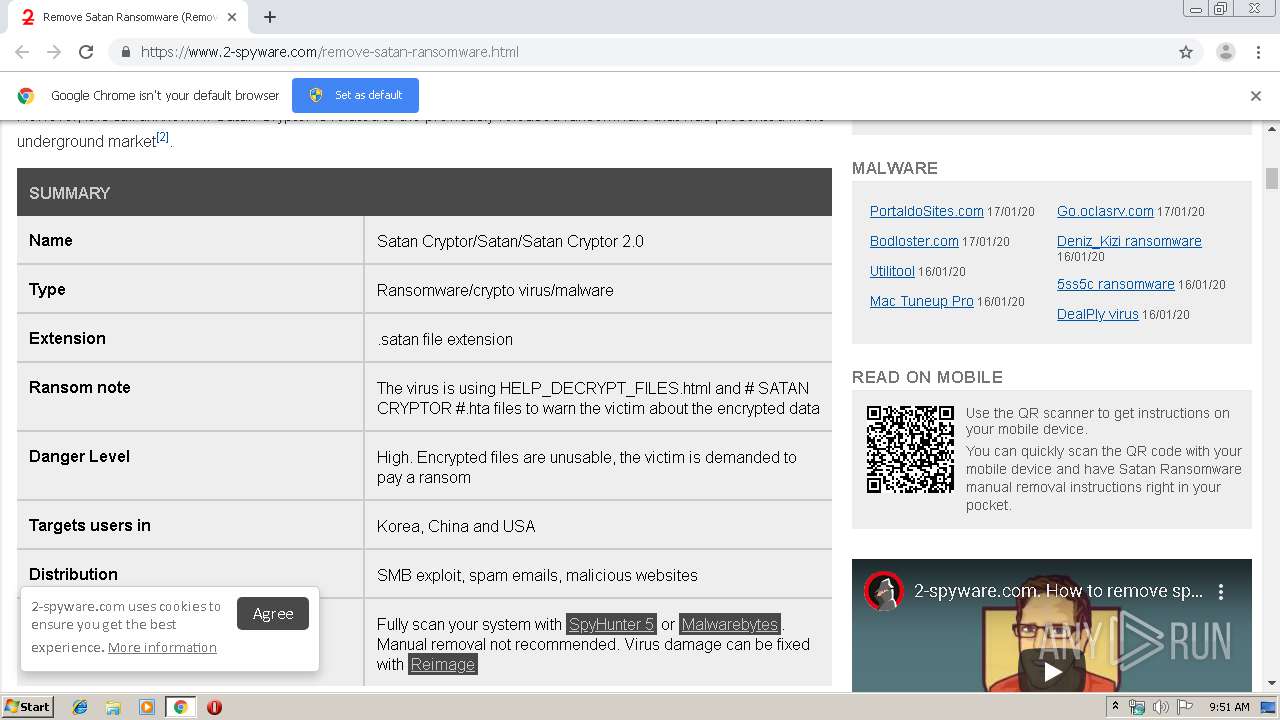Open video options three-dot menu
1280x720 pixels.
[x=1221, y=592]
